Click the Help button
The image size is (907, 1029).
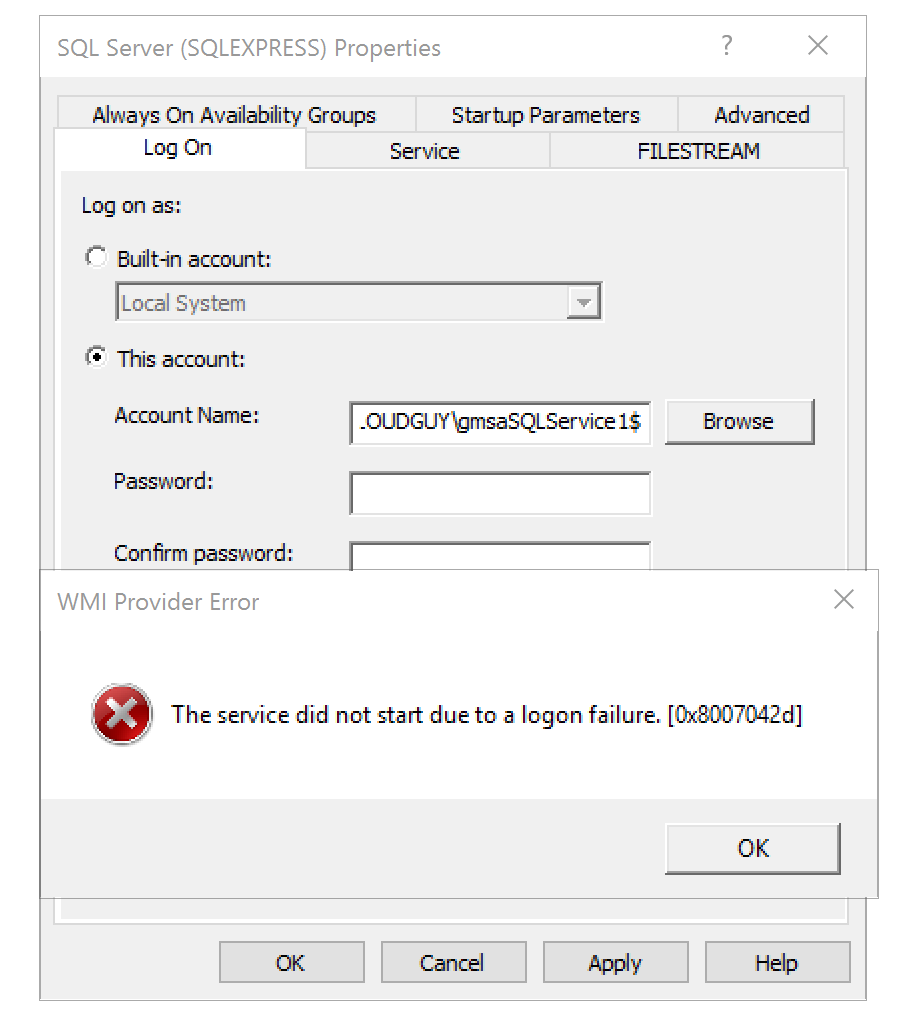pos(777,962)
